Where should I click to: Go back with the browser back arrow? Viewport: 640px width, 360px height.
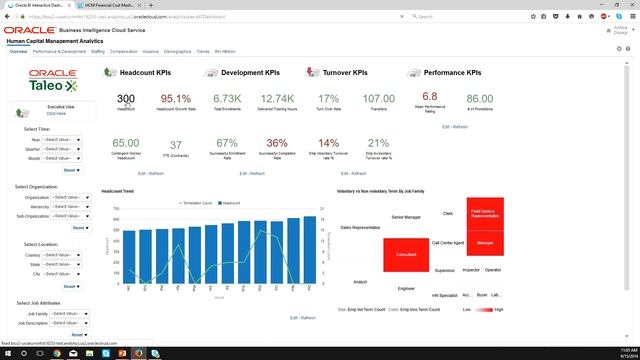coord(7,16)
